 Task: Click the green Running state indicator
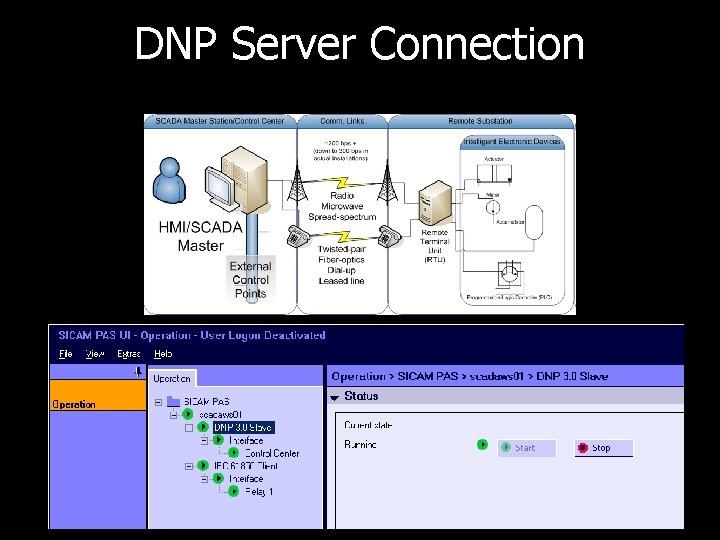click(x=482, y=444)
